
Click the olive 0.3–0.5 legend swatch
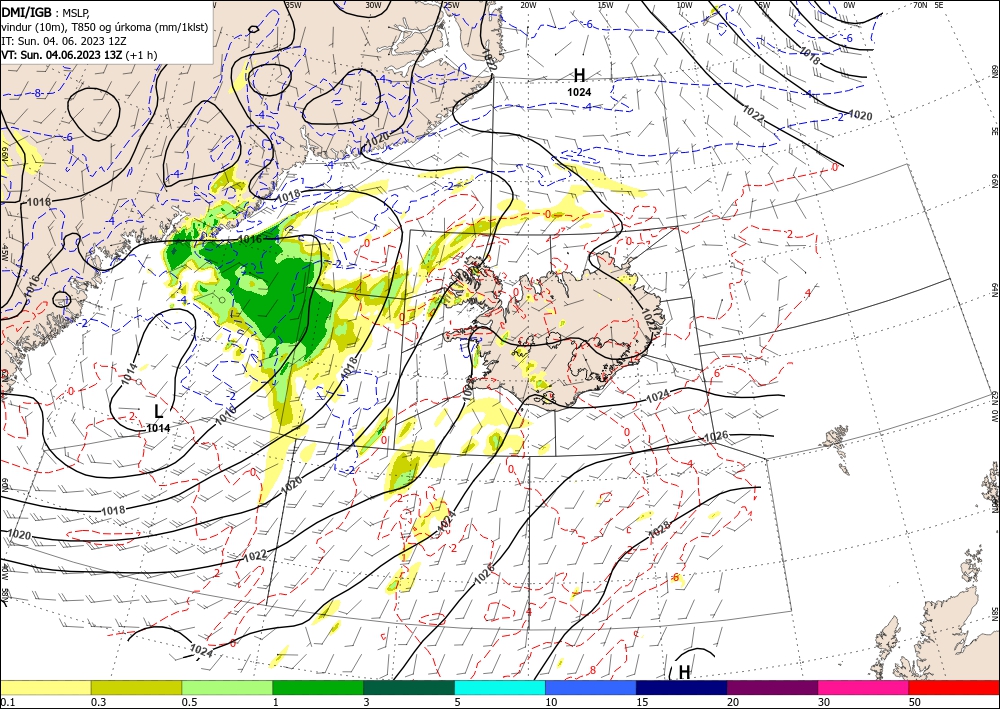(136, 687)
